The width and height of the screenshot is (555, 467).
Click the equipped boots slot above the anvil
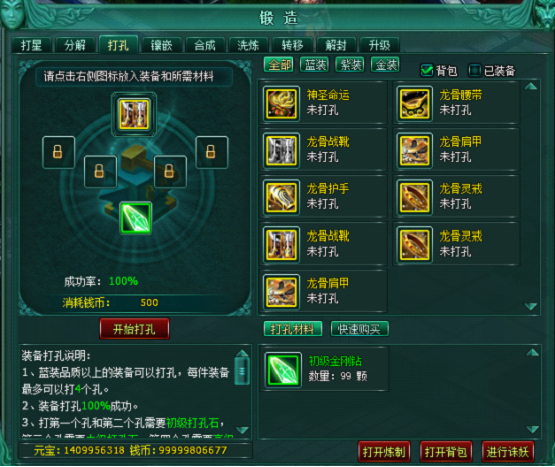[x=134, y=114]
